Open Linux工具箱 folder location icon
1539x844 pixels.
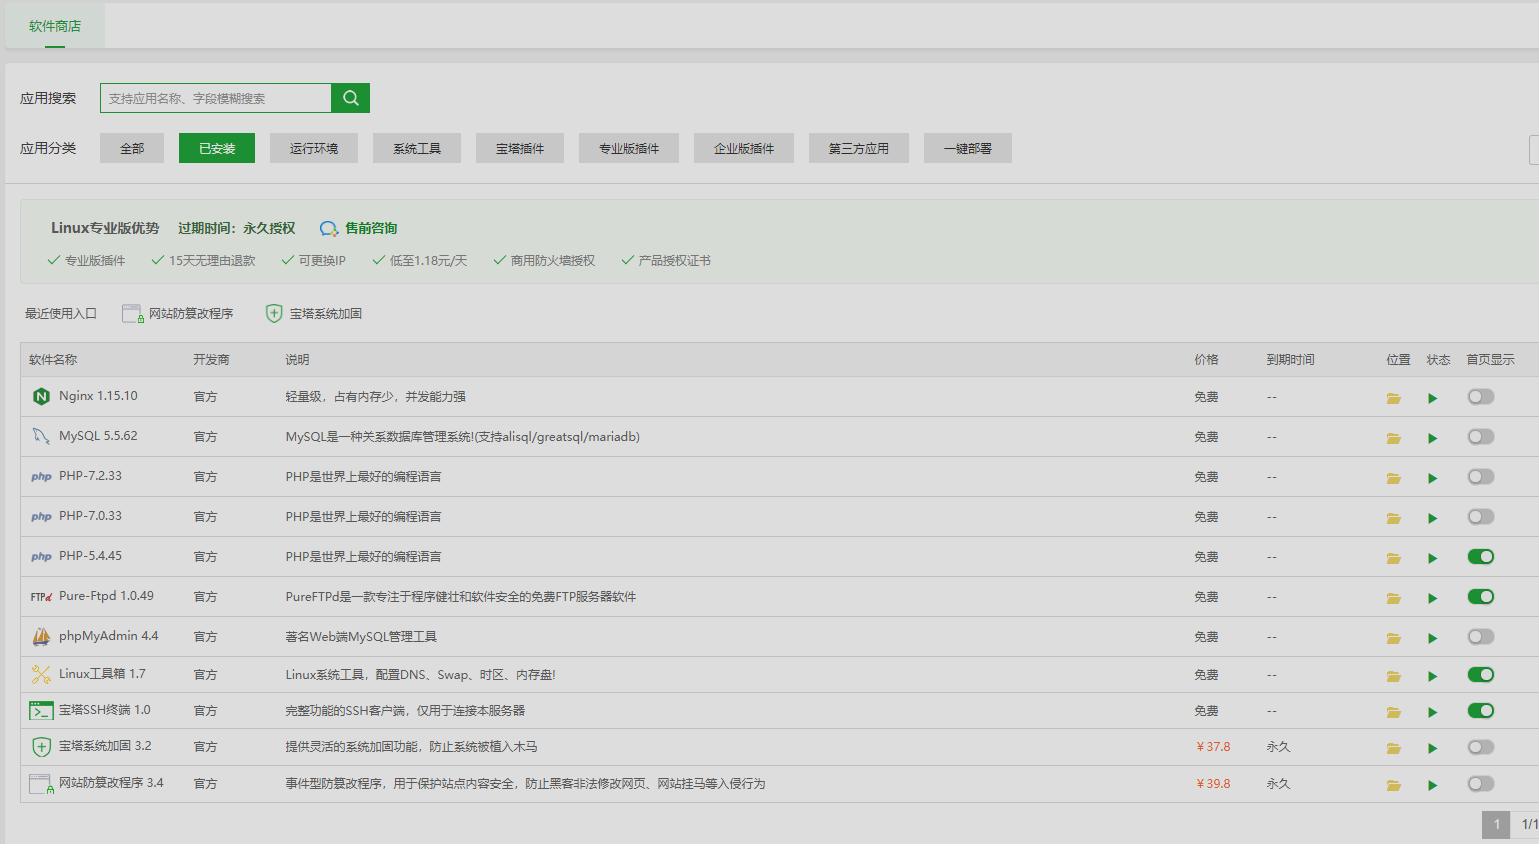(1394, 676)
